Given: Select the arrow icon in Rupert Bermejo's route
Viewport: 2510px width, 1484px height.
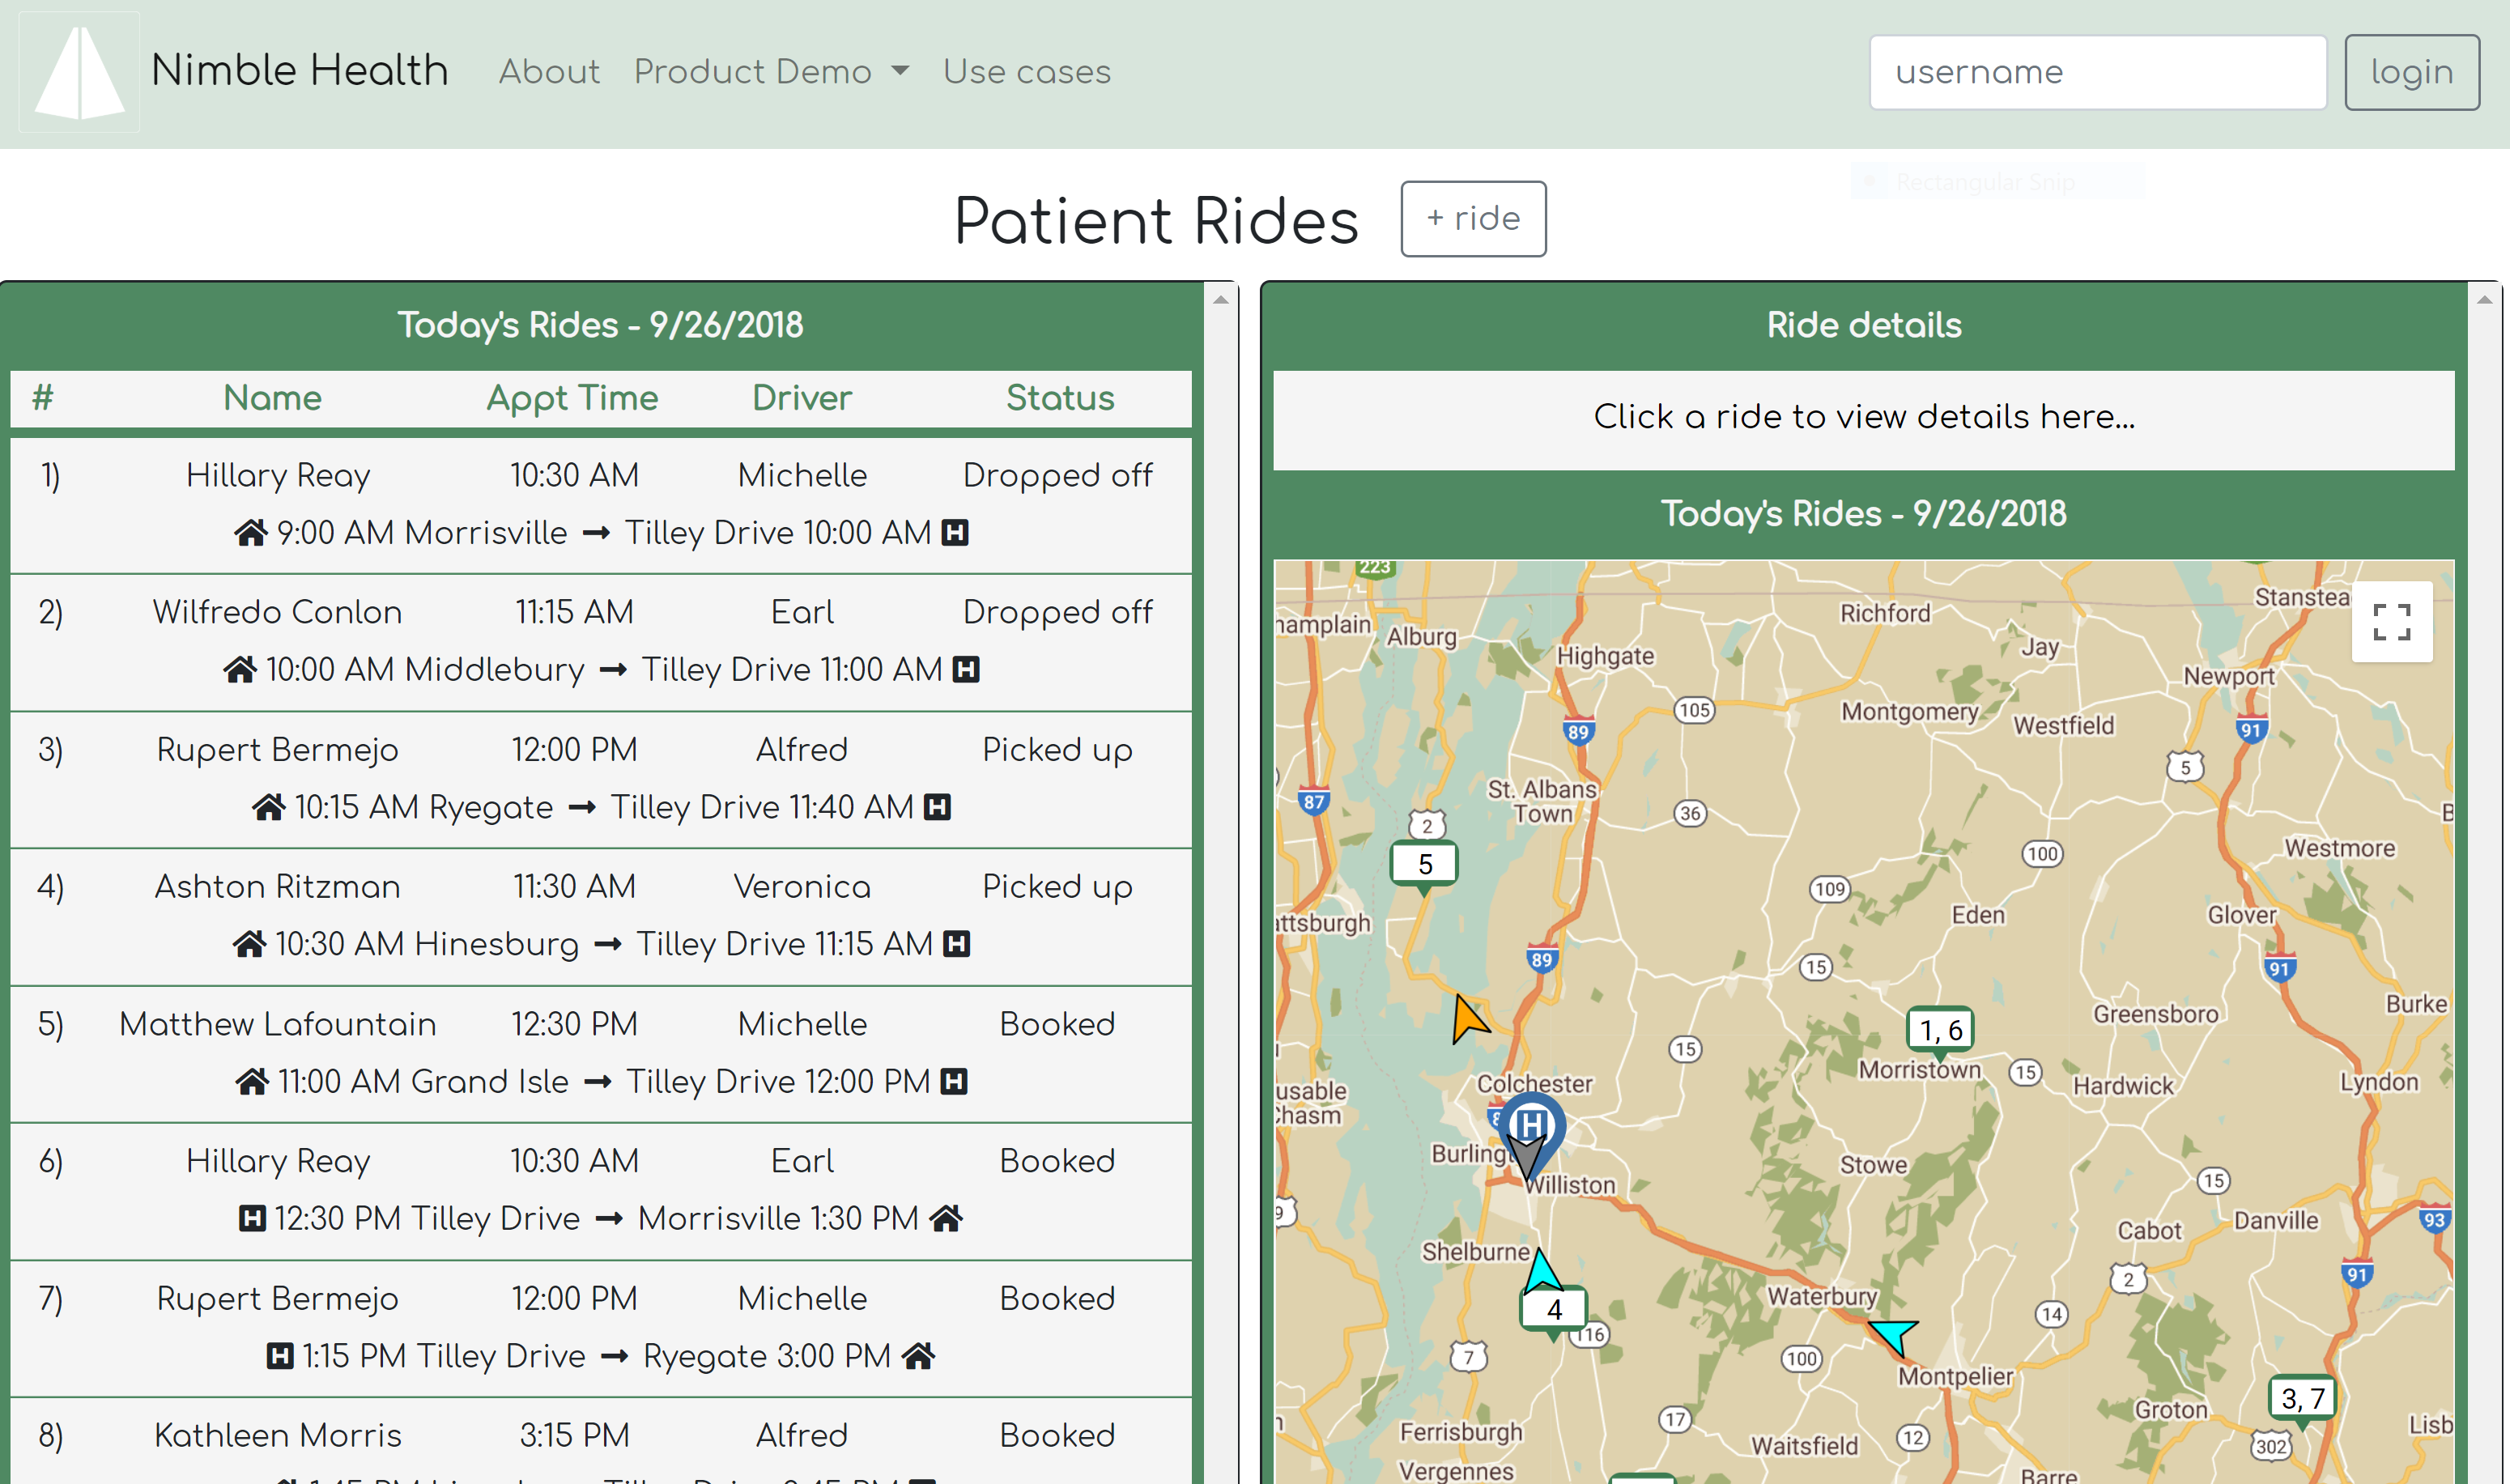Looking at the screenshot, I should 583,806.
